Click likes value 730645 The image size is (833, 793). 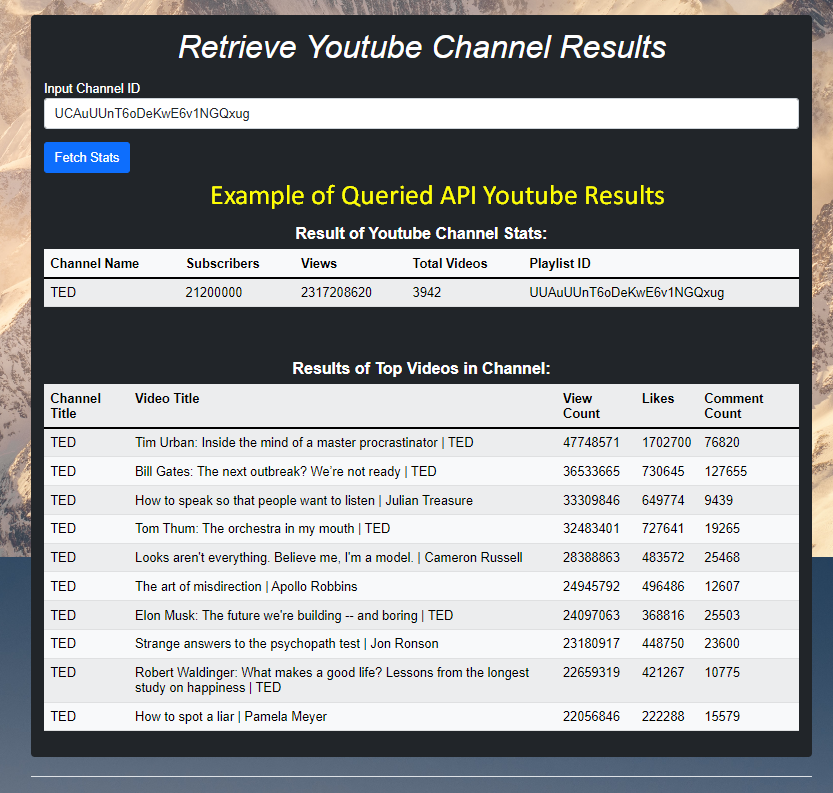coord(663,471)
